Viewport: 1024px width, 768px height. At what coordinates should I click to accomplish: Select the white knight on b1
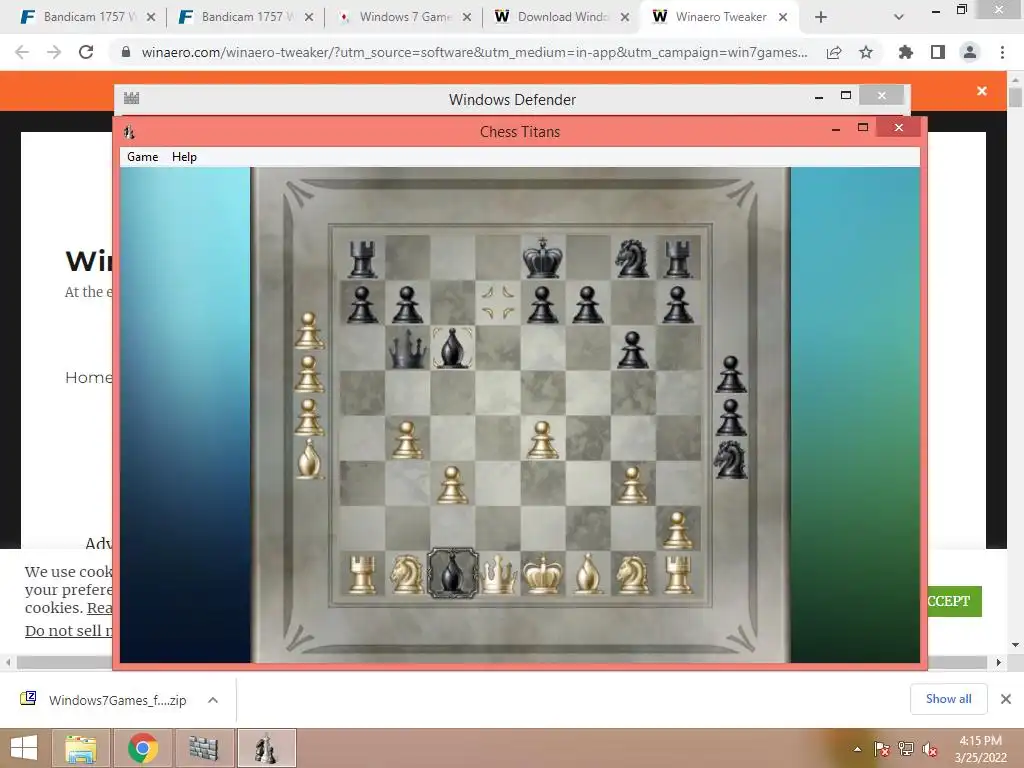(x=408, y=575)
